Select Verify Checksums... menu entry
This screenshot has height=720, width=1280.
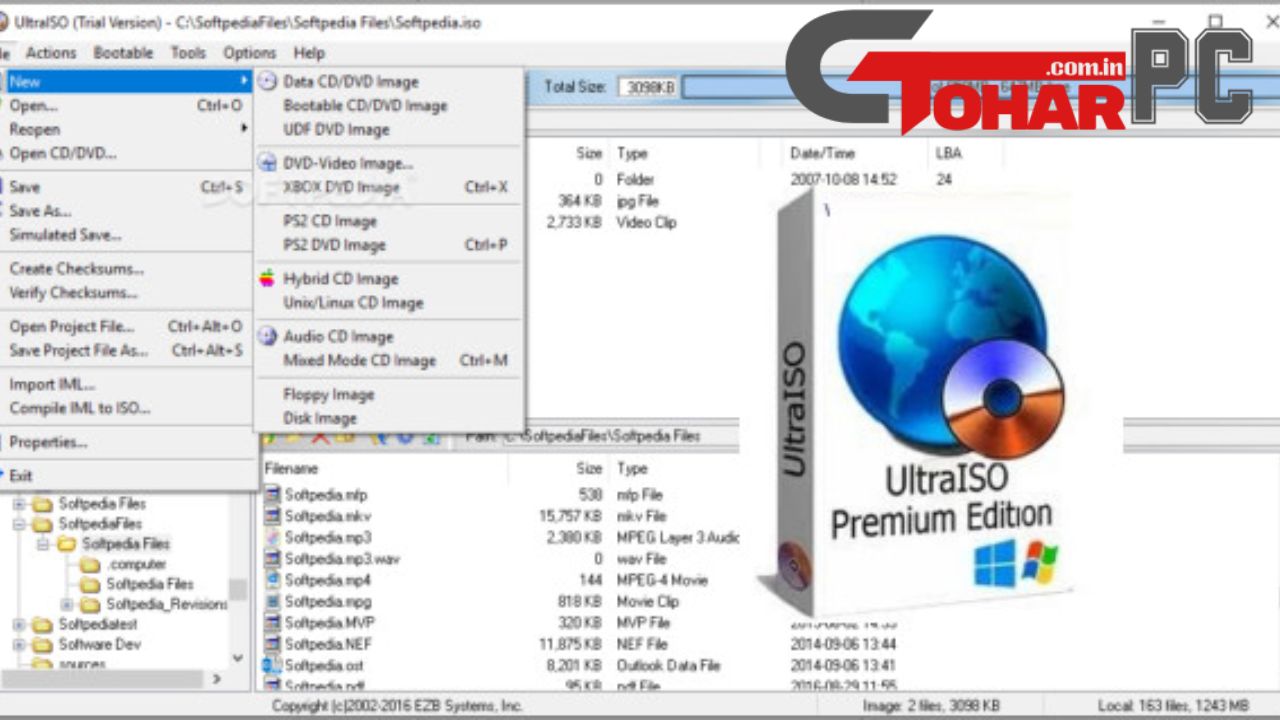[x=126, y=293]
